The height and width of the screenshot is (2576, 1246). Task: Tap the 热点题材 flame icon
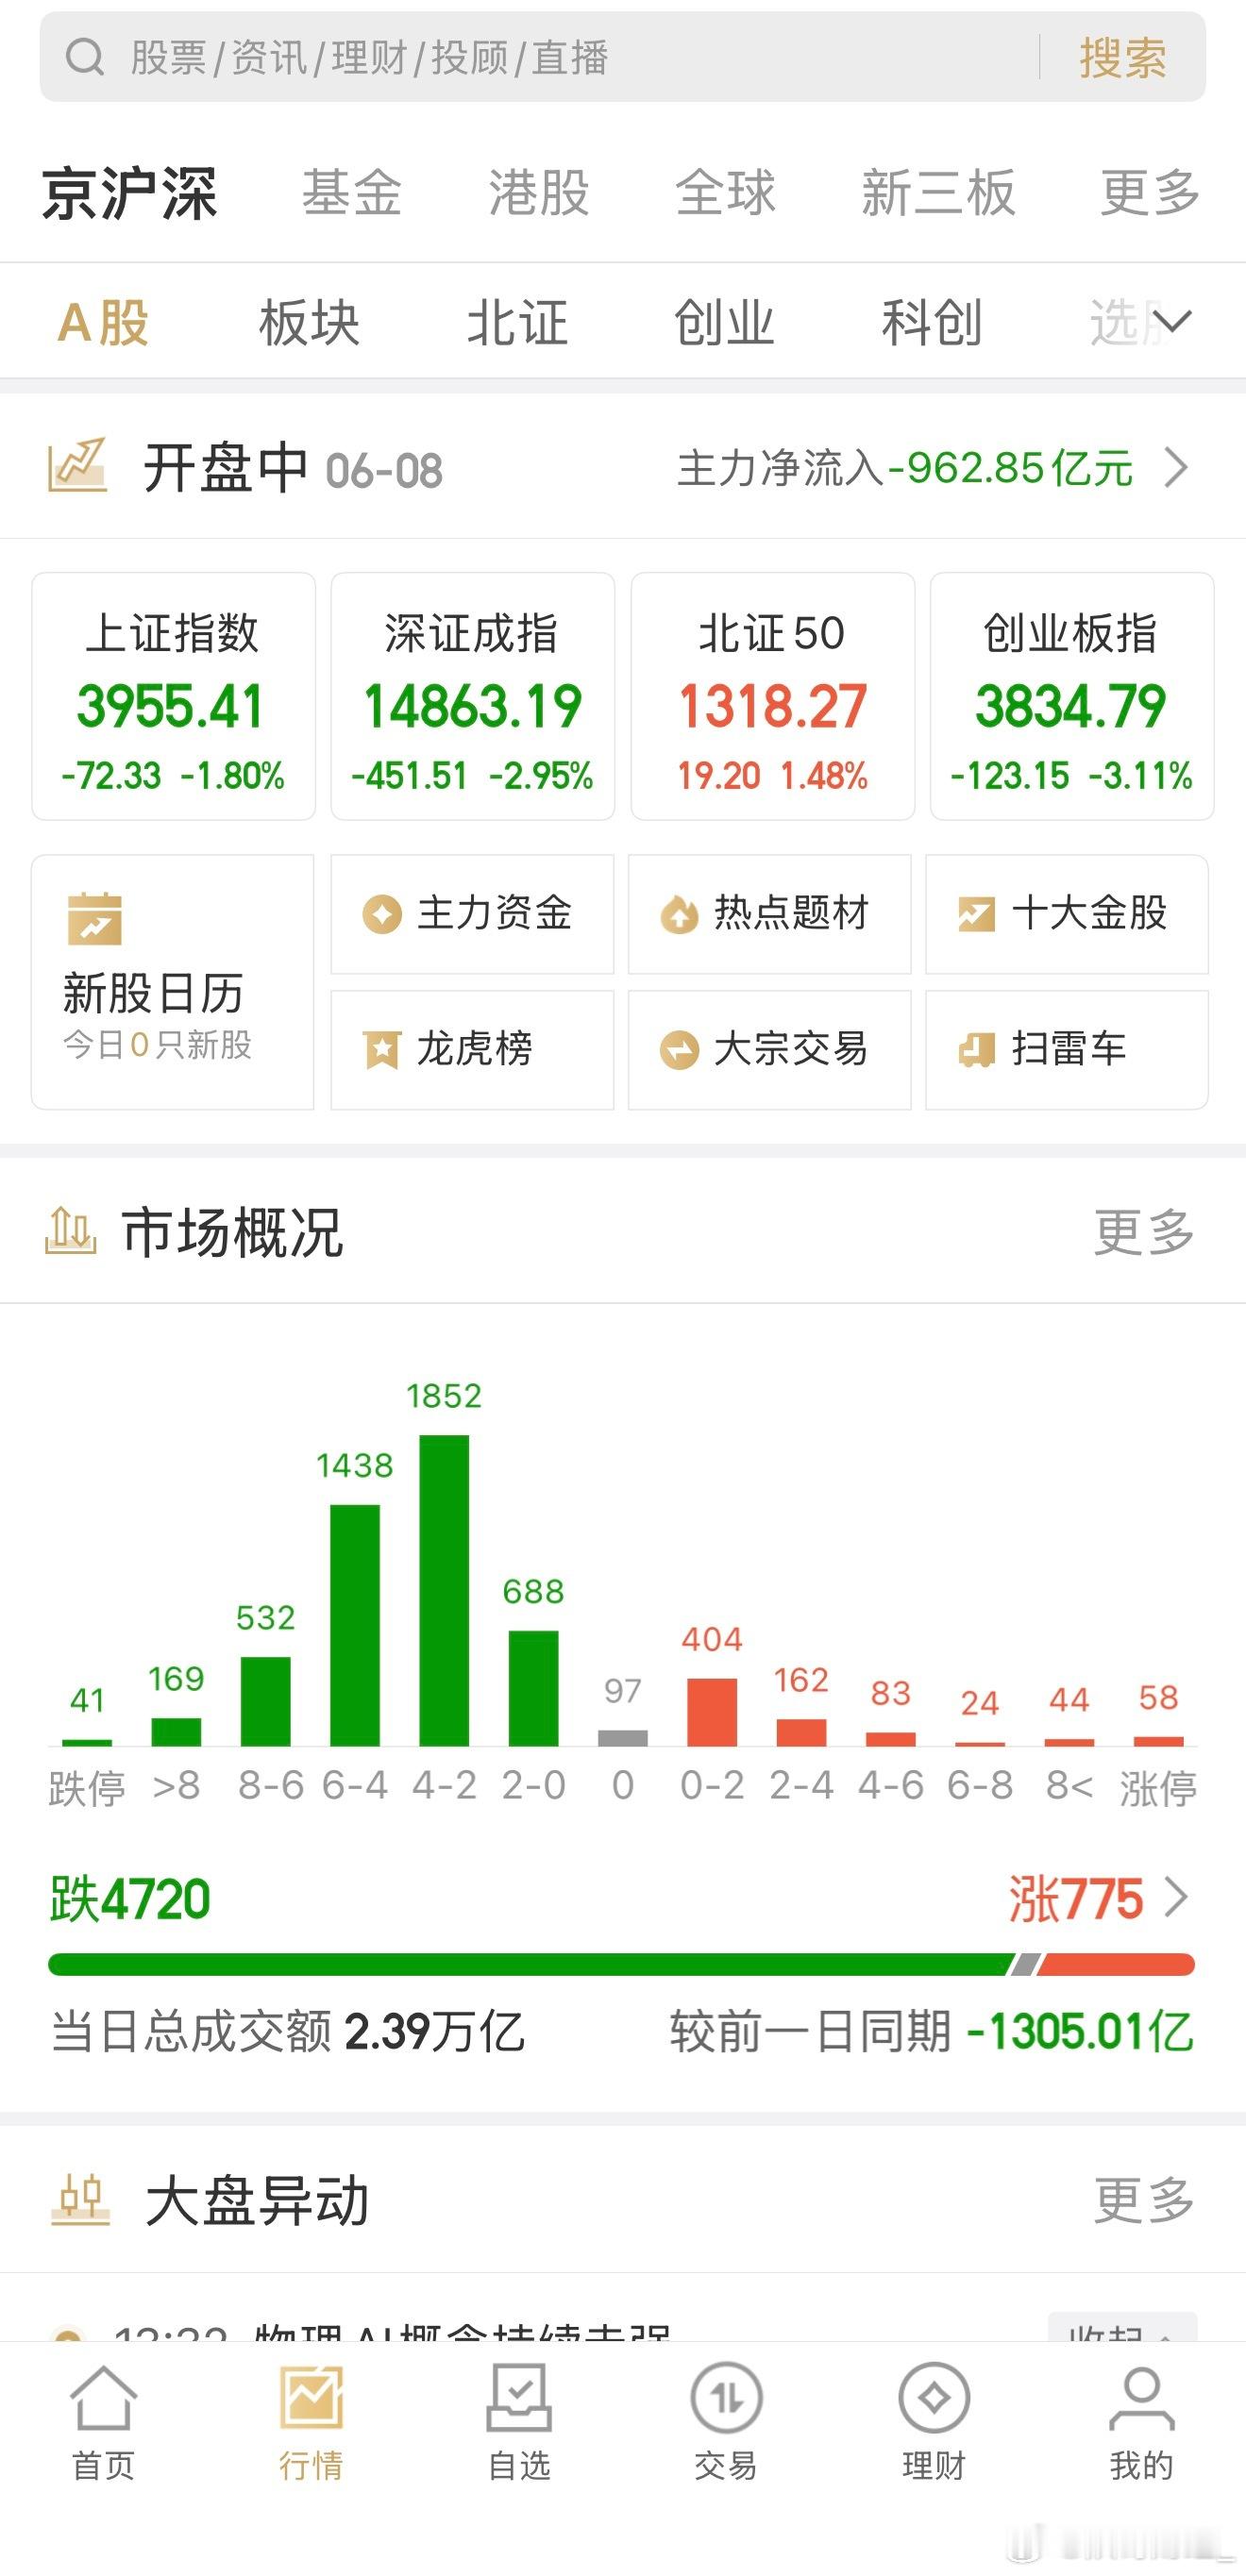[x=679, y=914]
